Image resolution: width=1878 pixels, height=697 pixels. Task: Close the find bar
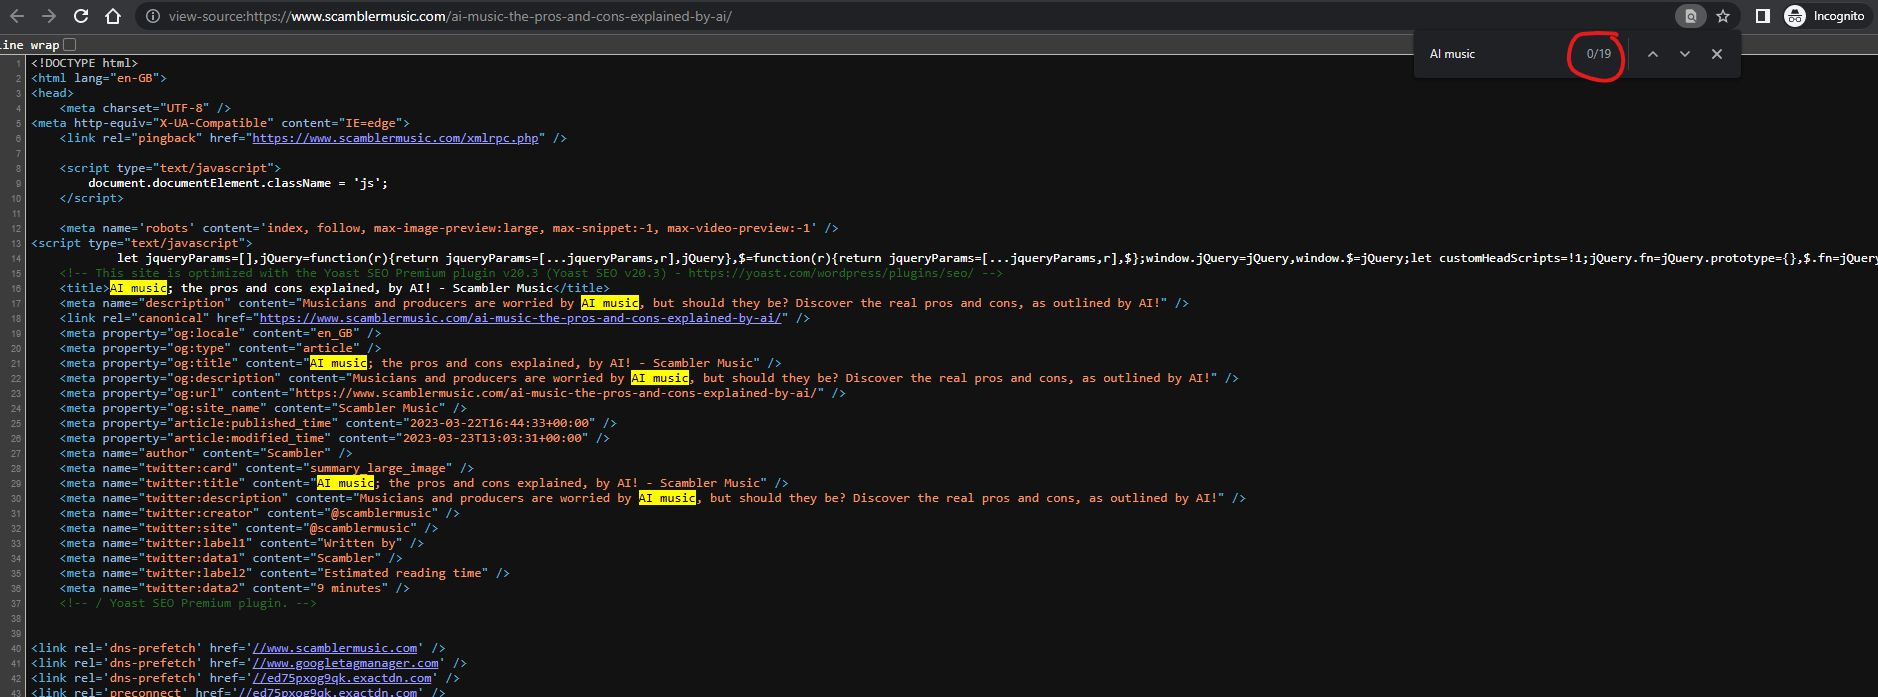(1717, 54)
